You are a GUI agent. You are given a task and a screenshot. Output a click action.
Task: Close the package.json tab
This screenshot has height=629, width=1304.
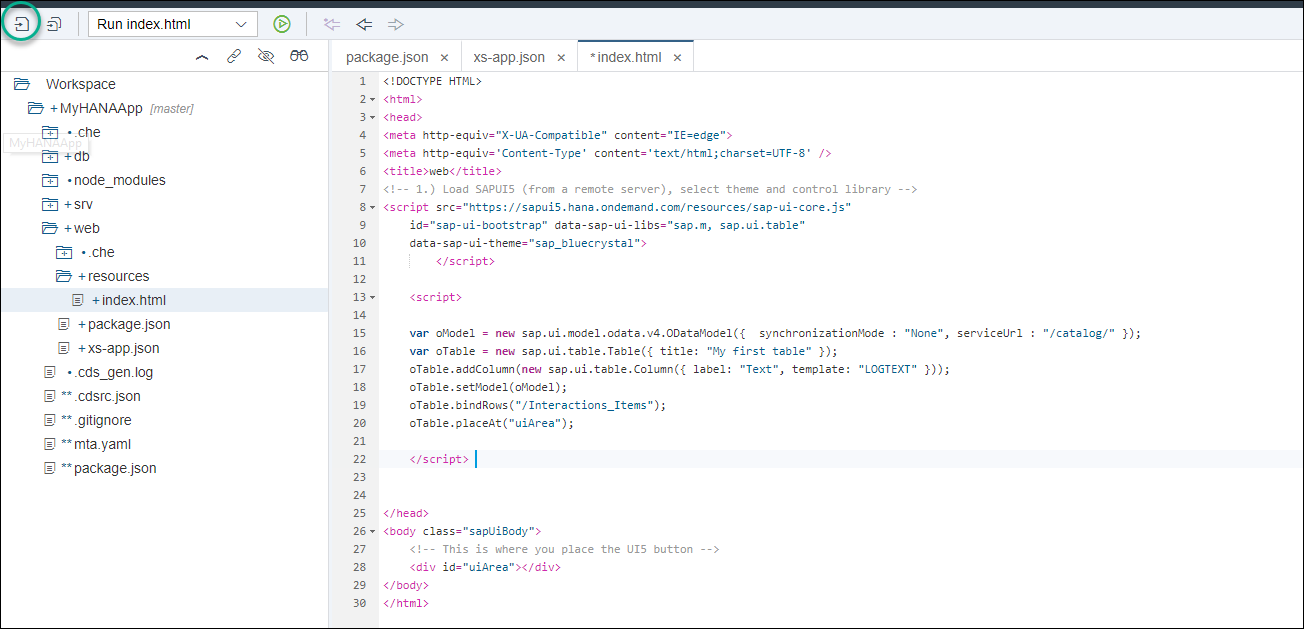click(x=445, y=58)
